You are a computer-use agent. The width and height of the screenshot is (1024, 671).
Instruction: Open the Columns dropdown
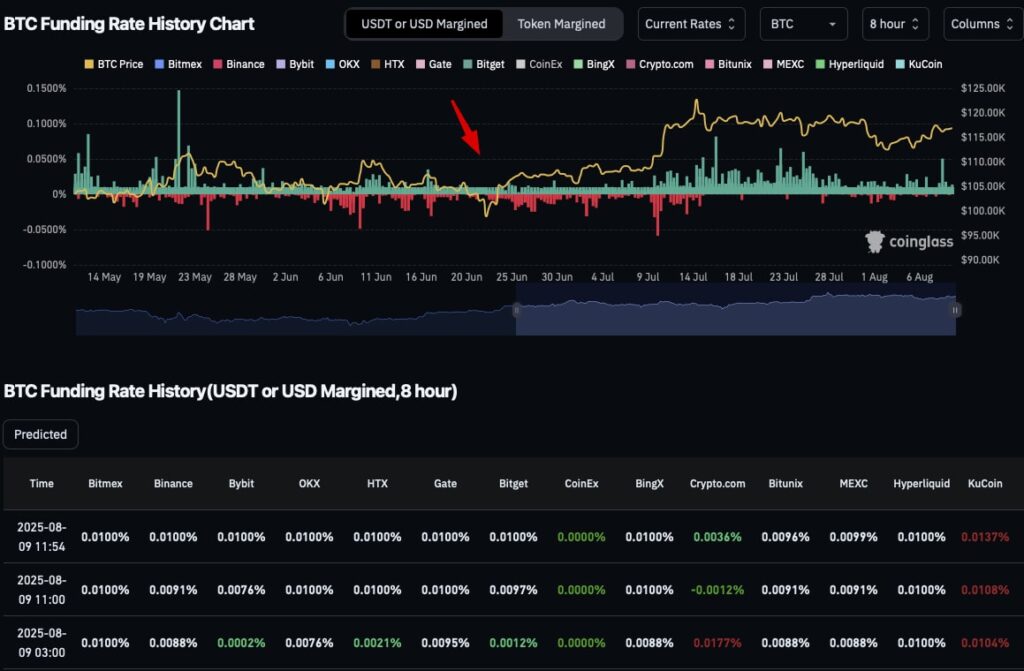[983, 24]
